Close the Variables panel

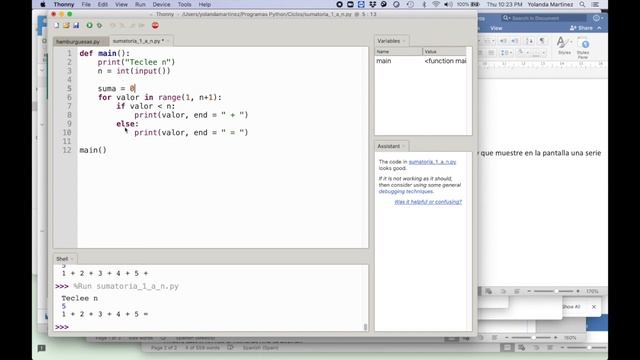[x=404, y=41]
